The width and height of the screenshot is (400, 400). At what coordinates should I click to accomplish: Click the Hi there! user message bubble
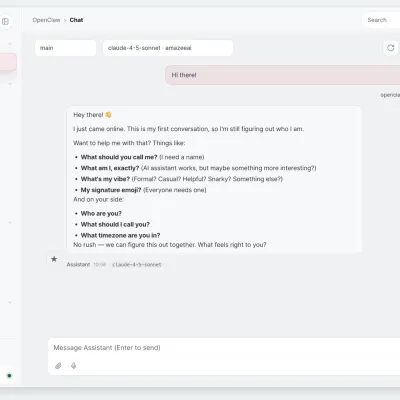coord(283,75)
